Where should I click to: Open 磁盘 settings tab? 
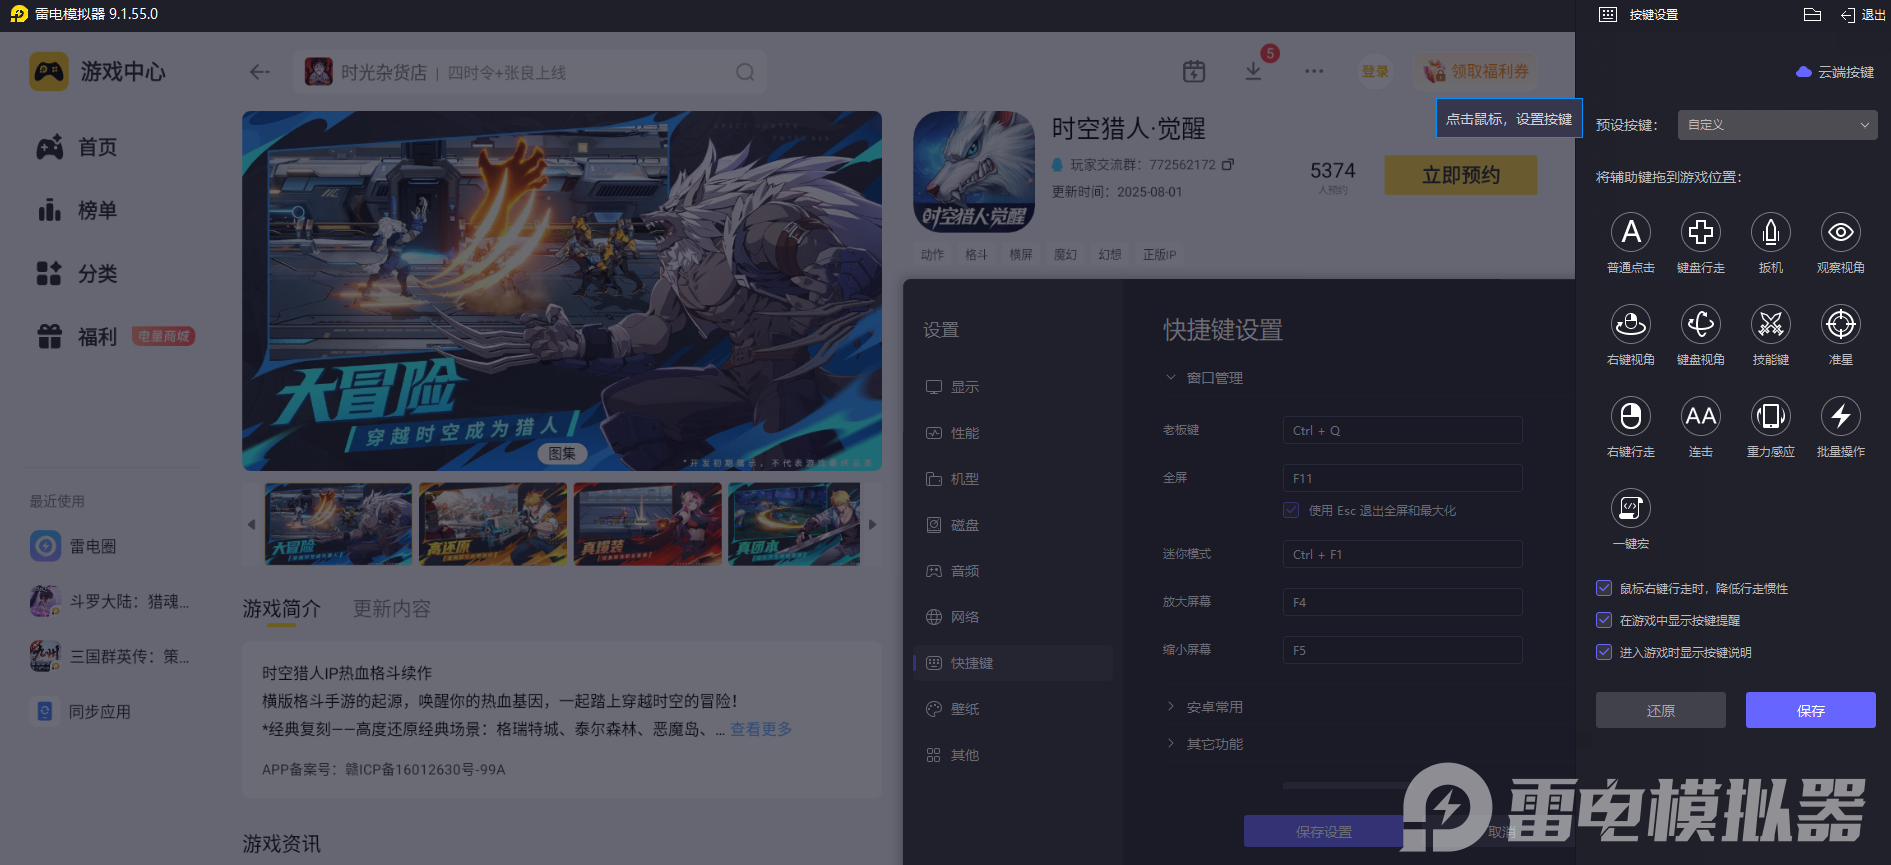[1013, 525]
